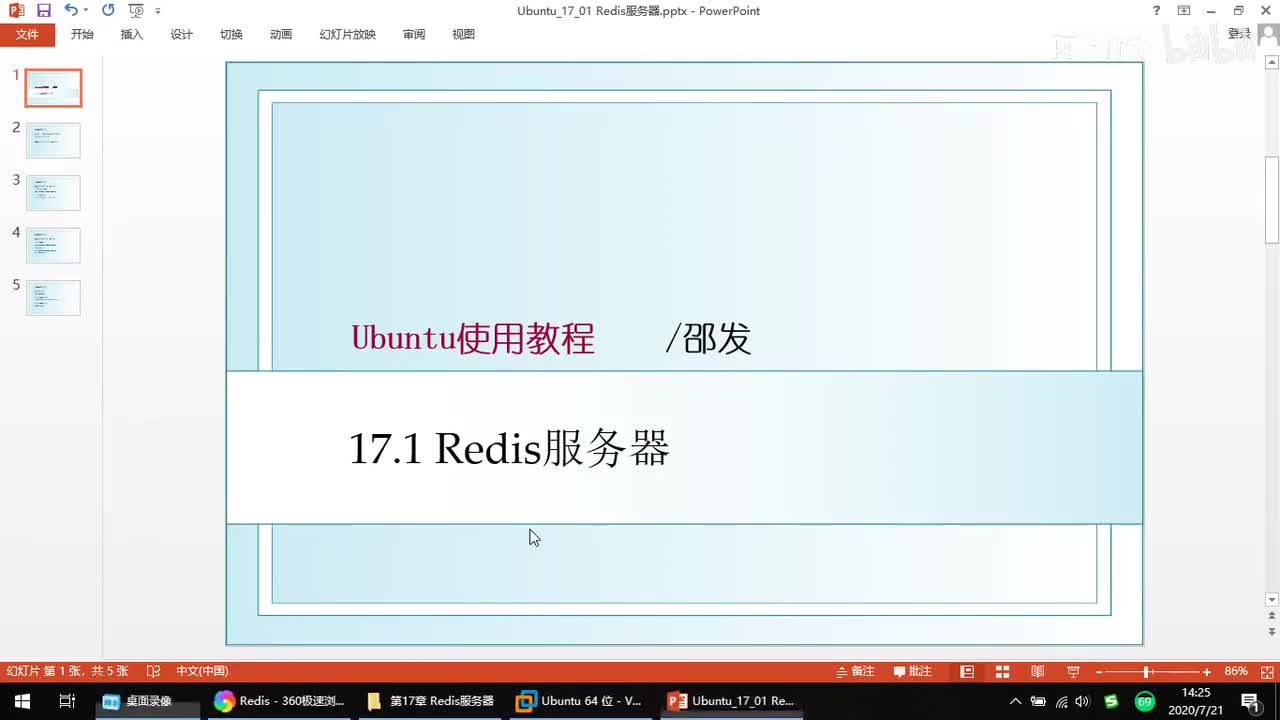The width and height of the screenshot is (1280, 720).
Task: Switch to the 幻灯片放映 ribbon tab
Action: [x=348, y=34]
